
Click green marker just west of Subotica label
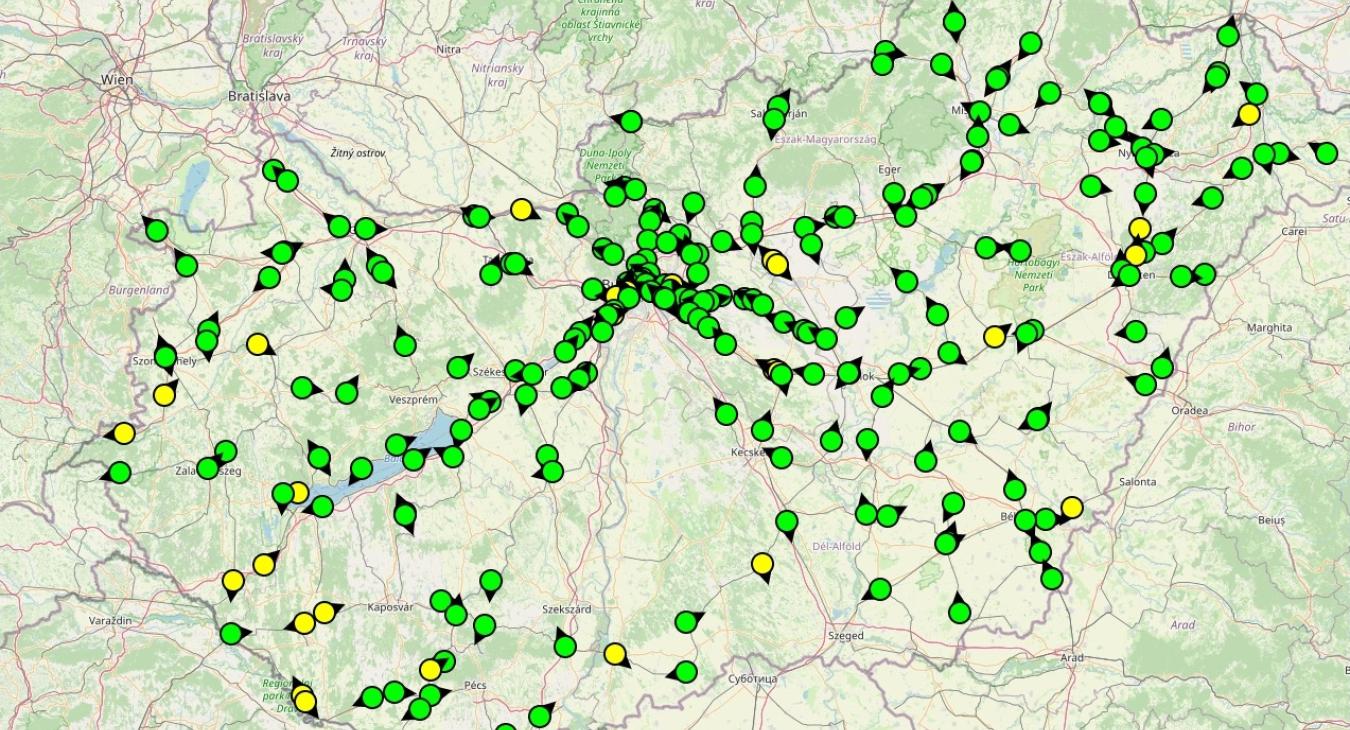[686, 672]
